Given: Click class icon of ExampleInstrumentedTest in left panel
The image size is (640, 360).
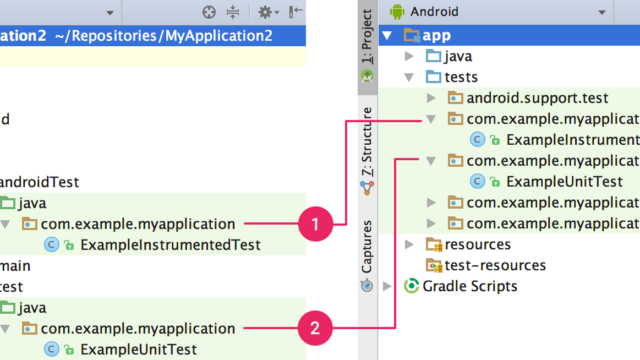Looking at the screenshot, I should [x=51, y=245].
